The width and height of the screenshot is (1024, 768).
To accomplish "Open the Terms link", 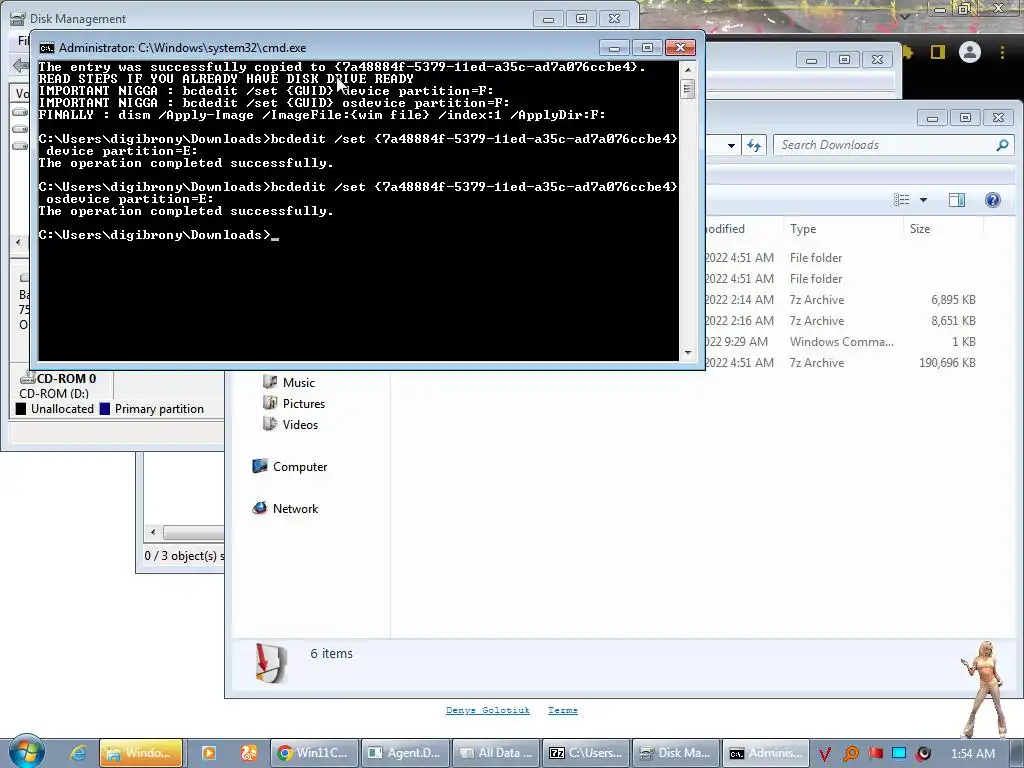I will (x=563, y=710).
